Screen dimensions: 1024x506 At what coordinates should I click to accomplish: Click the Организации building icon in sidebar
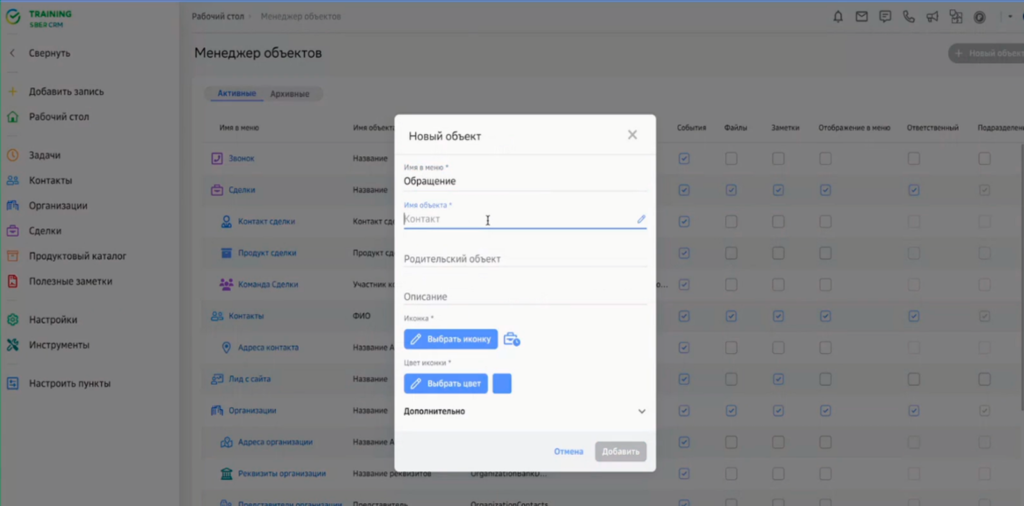(x=12, y=206)
